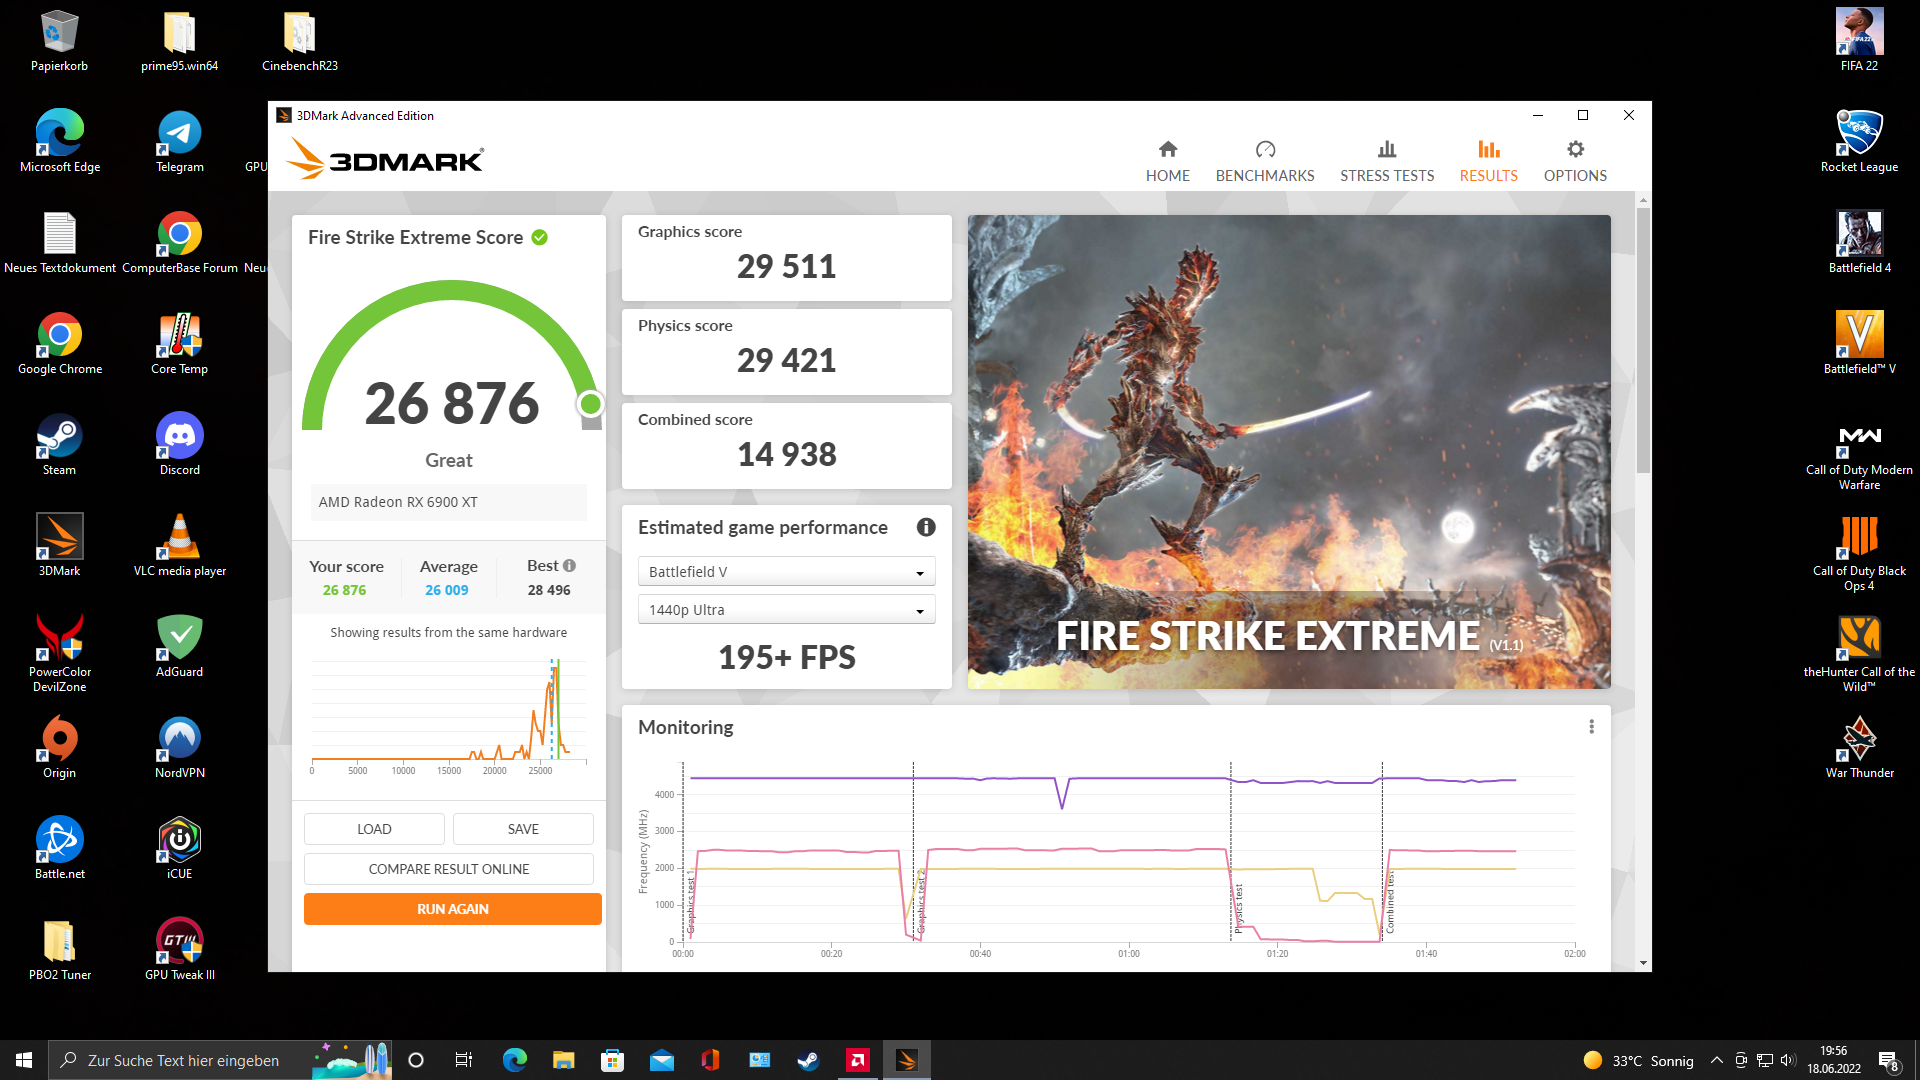Open the prime95.win64 folder icon
Screen dimensions: 1920x1080
[x=180, y=41]
